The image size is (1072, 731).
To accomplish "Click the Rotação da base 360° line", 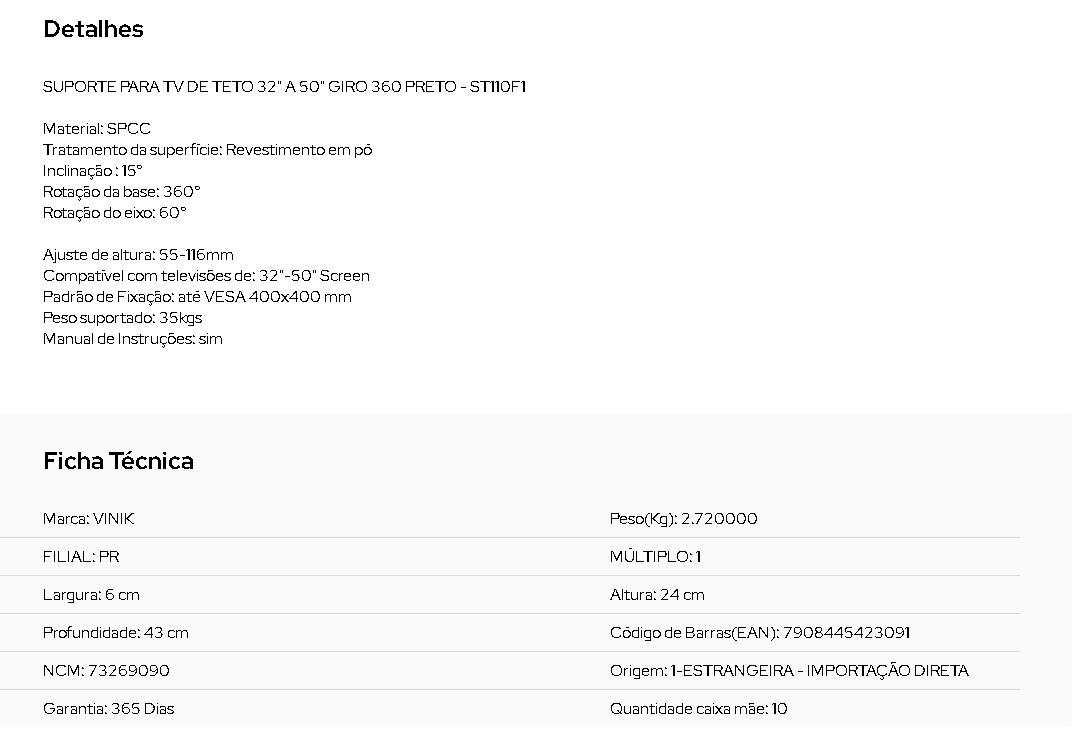I will pyautogui.click(x=121, y=192).
